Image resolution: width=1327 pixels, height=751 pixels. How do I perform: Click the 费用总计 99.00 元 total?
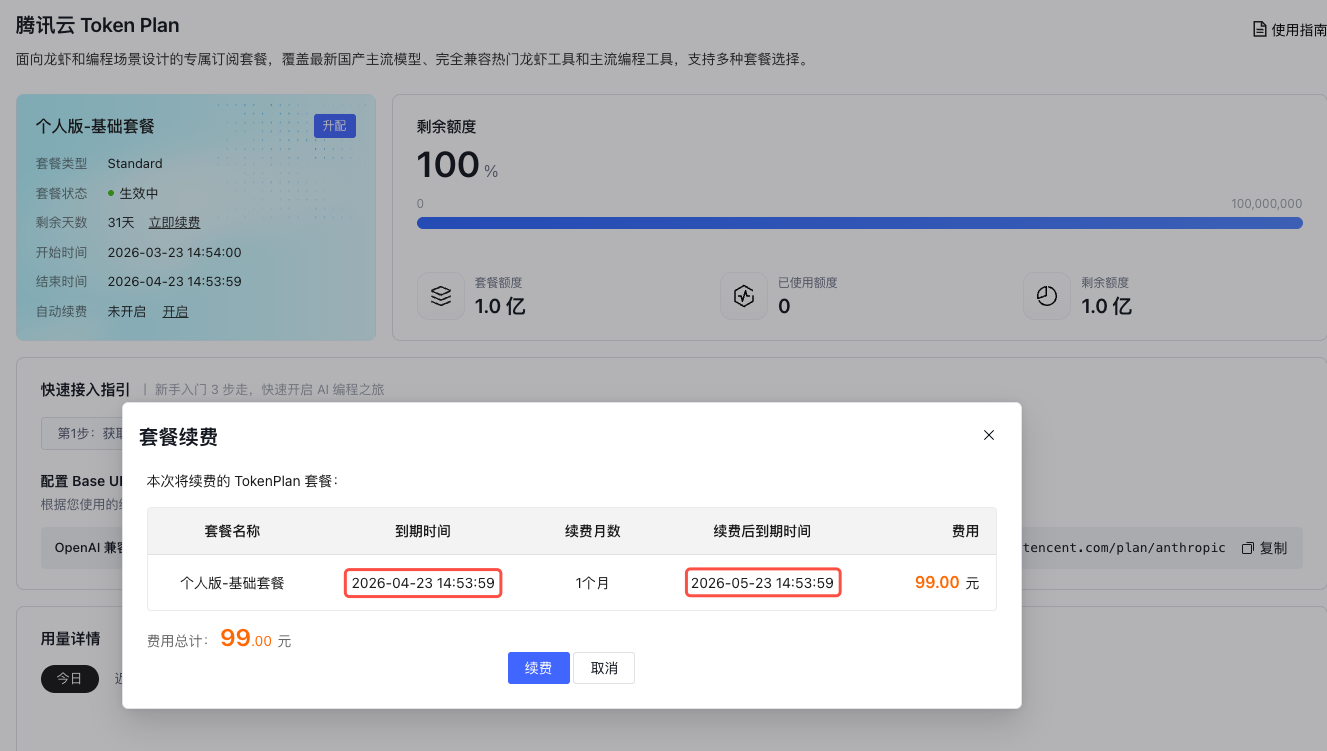tap(219, 640)
